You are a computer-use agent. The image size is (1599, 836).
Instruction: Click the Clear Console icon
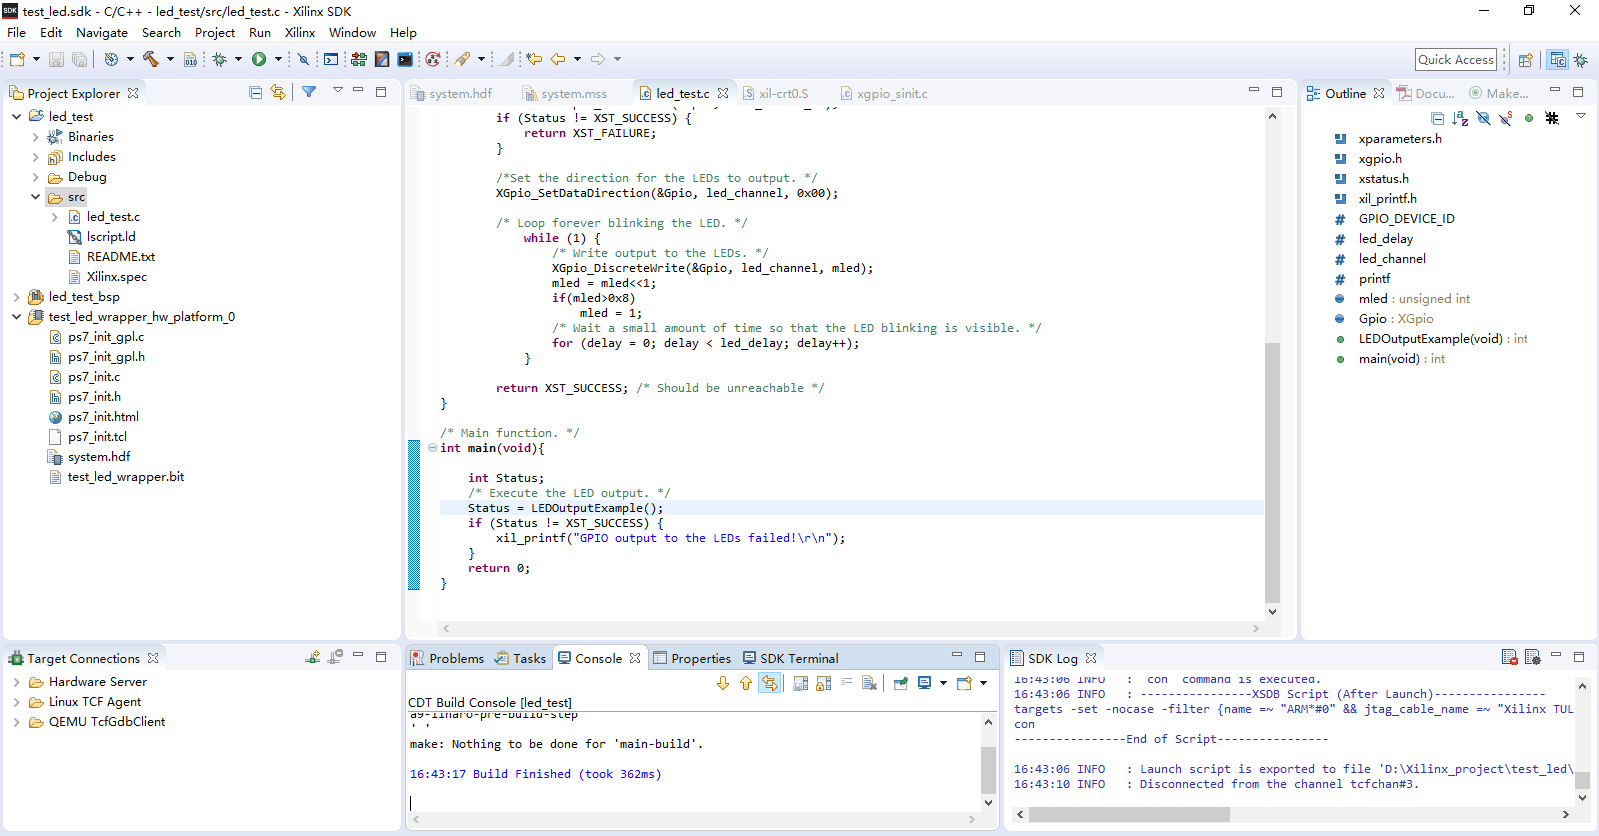pos(870,683)
